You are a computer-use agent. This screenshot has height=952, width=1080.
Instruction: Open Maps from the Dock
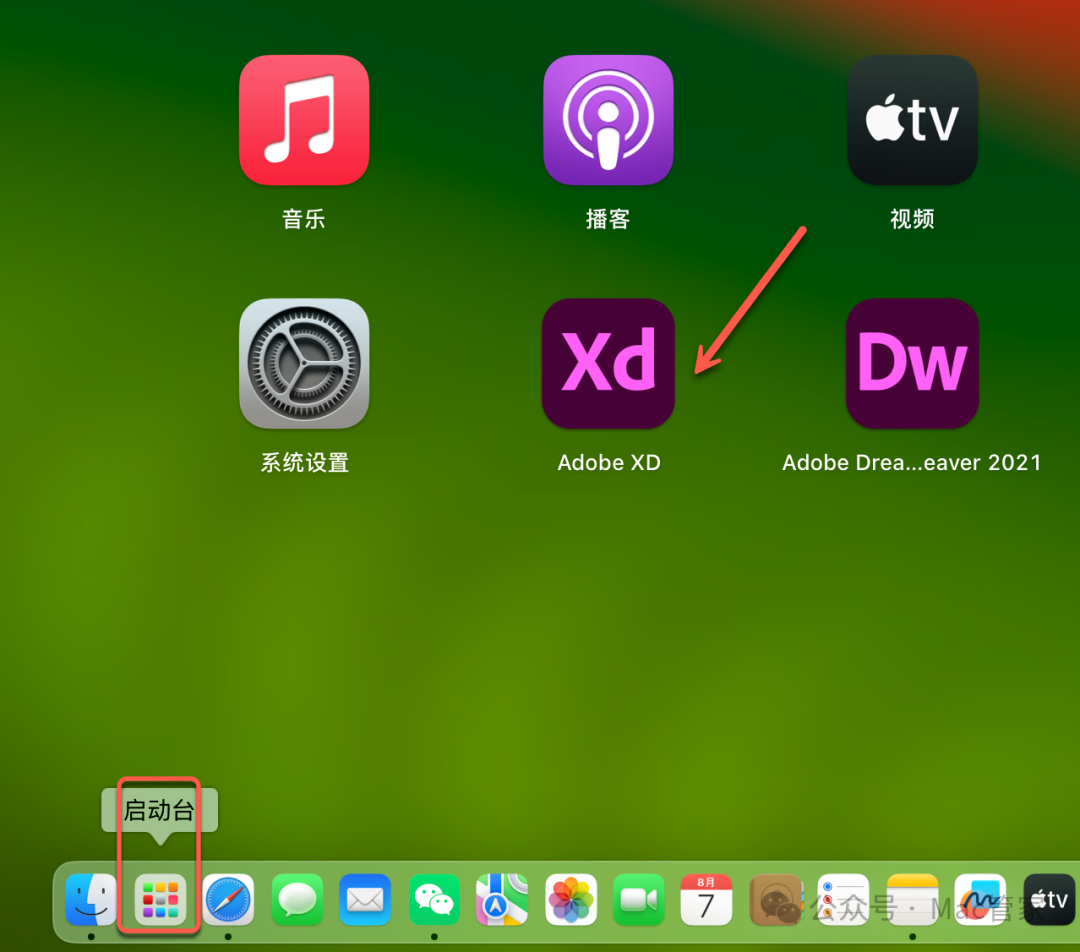tap(502, 900)
